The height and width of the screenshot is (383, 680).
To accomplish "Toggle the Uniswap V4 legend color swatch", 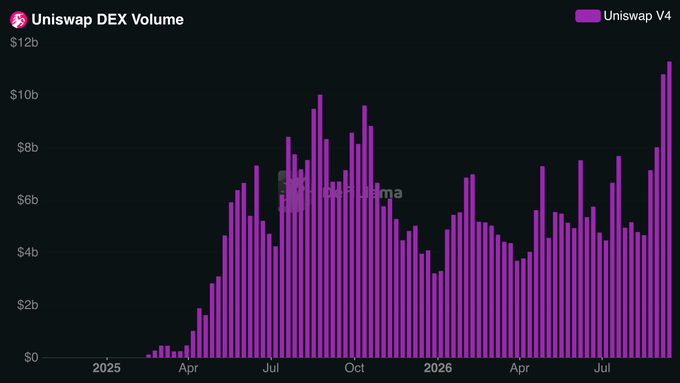I will [x=588, y=16].
